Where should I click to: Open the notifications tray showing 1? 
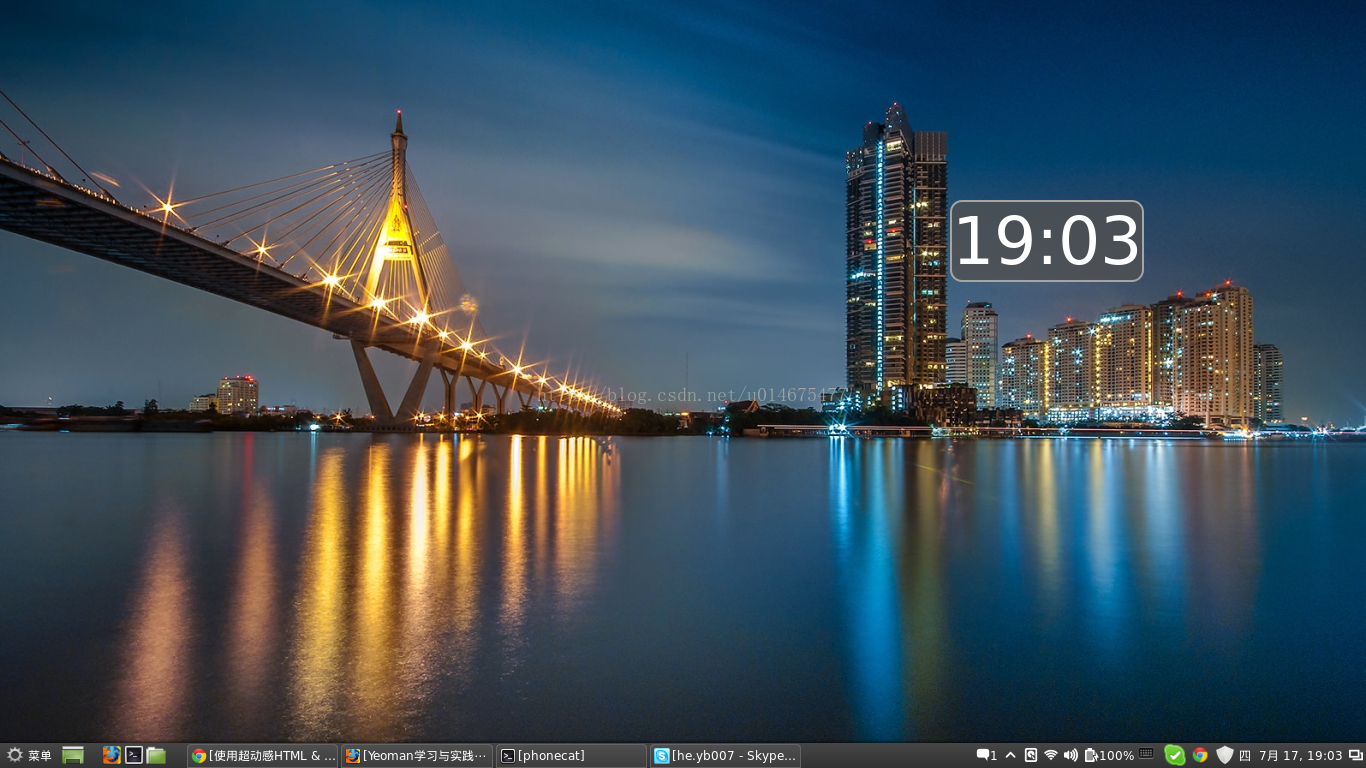[x=987, y=755]
